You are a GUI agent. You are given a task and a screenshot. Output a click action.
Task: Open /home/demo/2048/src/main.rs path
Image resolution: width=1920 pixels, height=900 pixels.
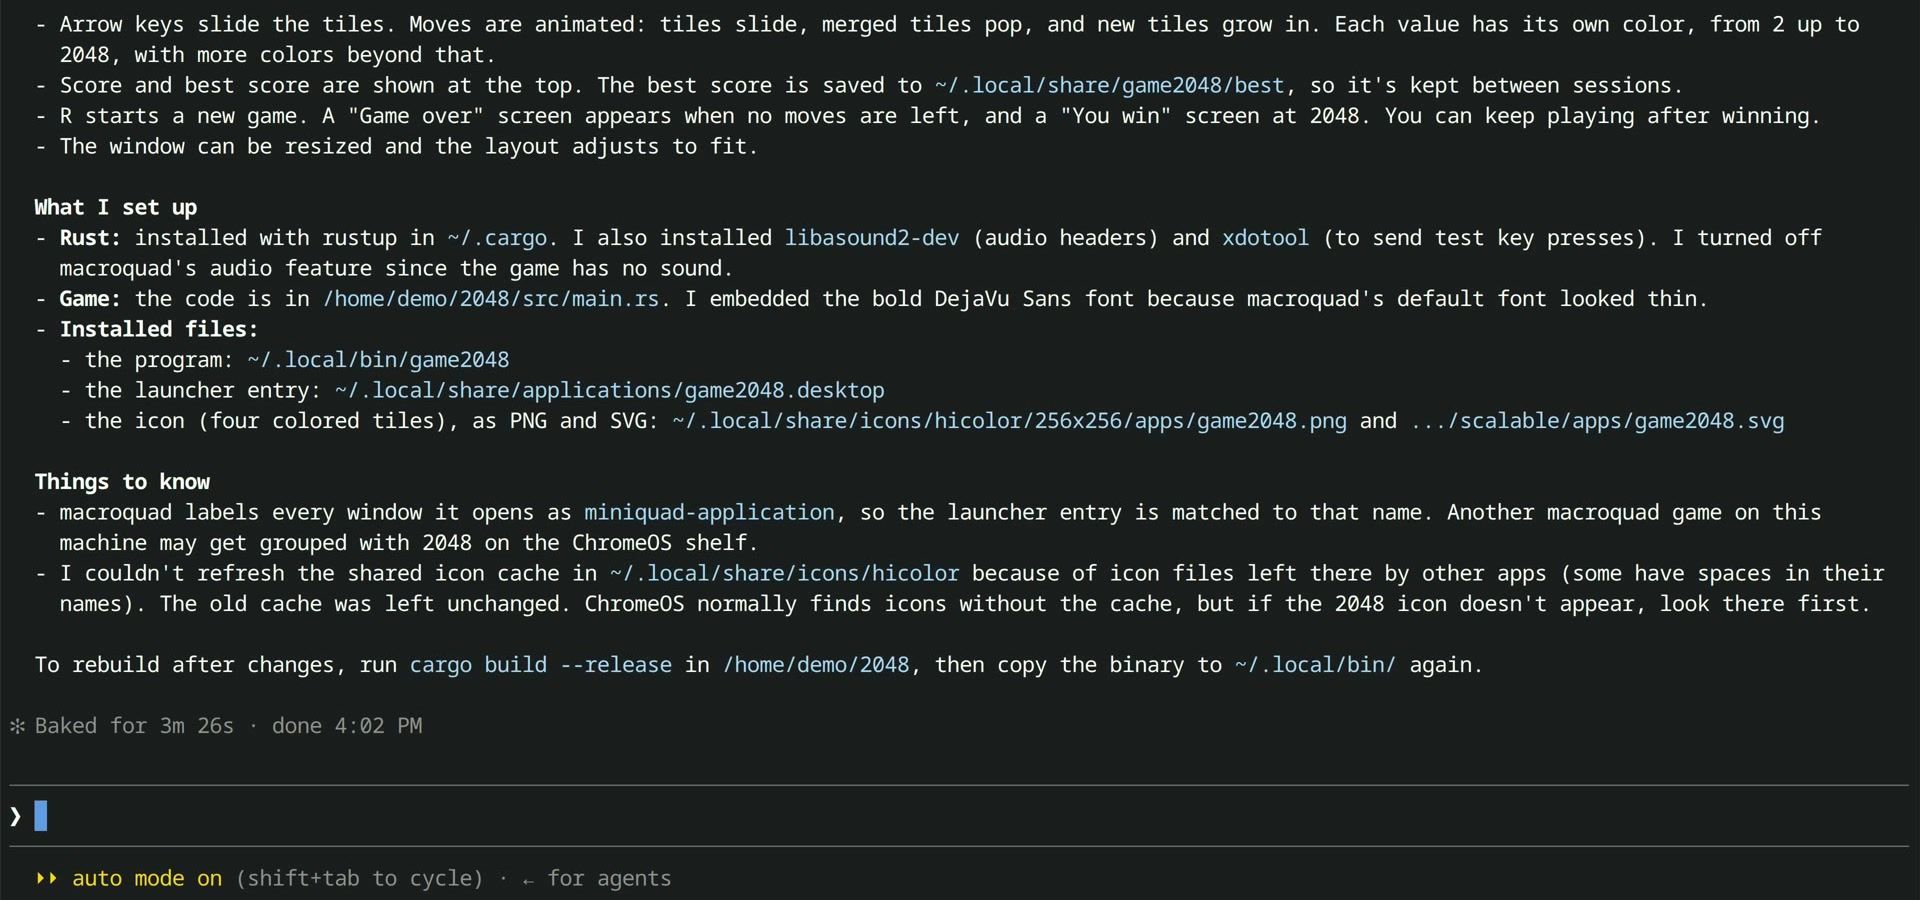(491, 299)
